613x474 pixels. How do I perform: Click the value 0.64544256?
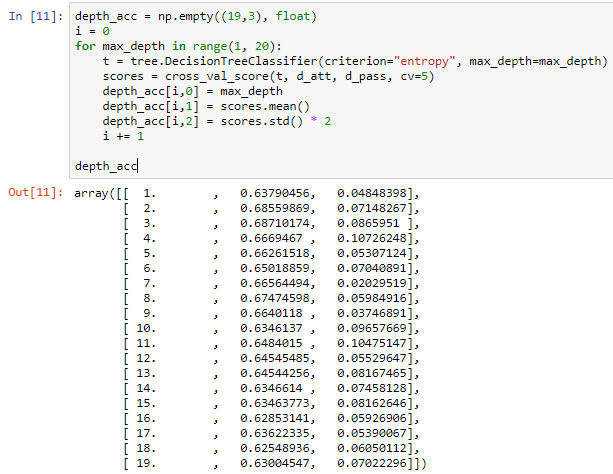[x=275, y=373]
